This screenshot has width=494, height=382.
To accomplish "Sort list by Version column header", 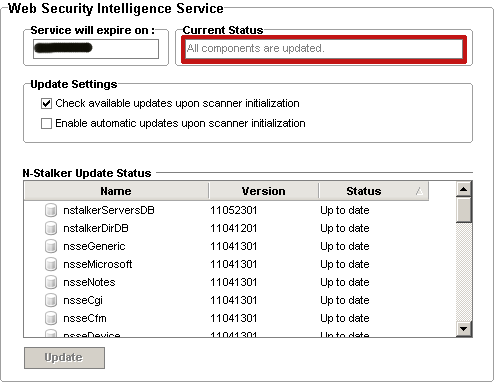I will point(263,191).
